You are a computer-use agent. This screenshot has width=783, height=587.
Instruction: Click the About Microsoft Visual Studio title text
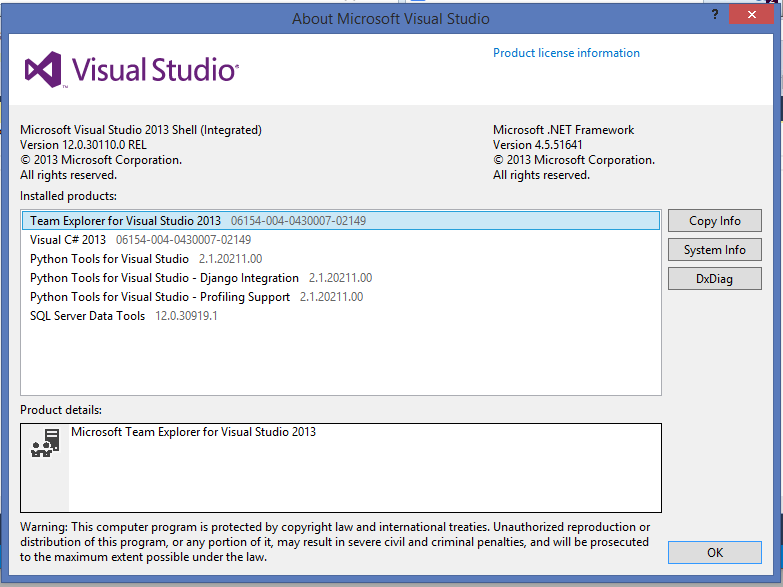[391, 19]
